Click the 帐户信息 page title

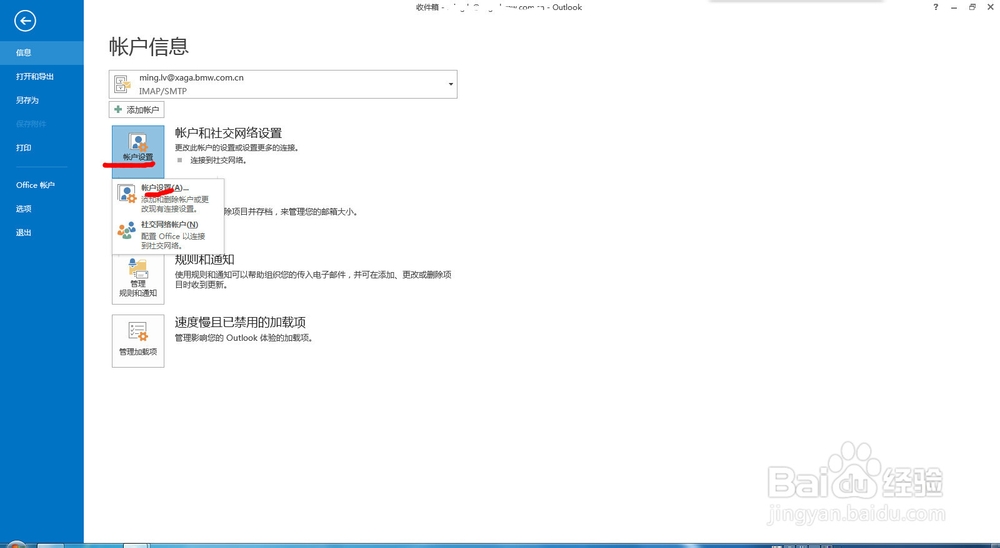click(149, 47)
